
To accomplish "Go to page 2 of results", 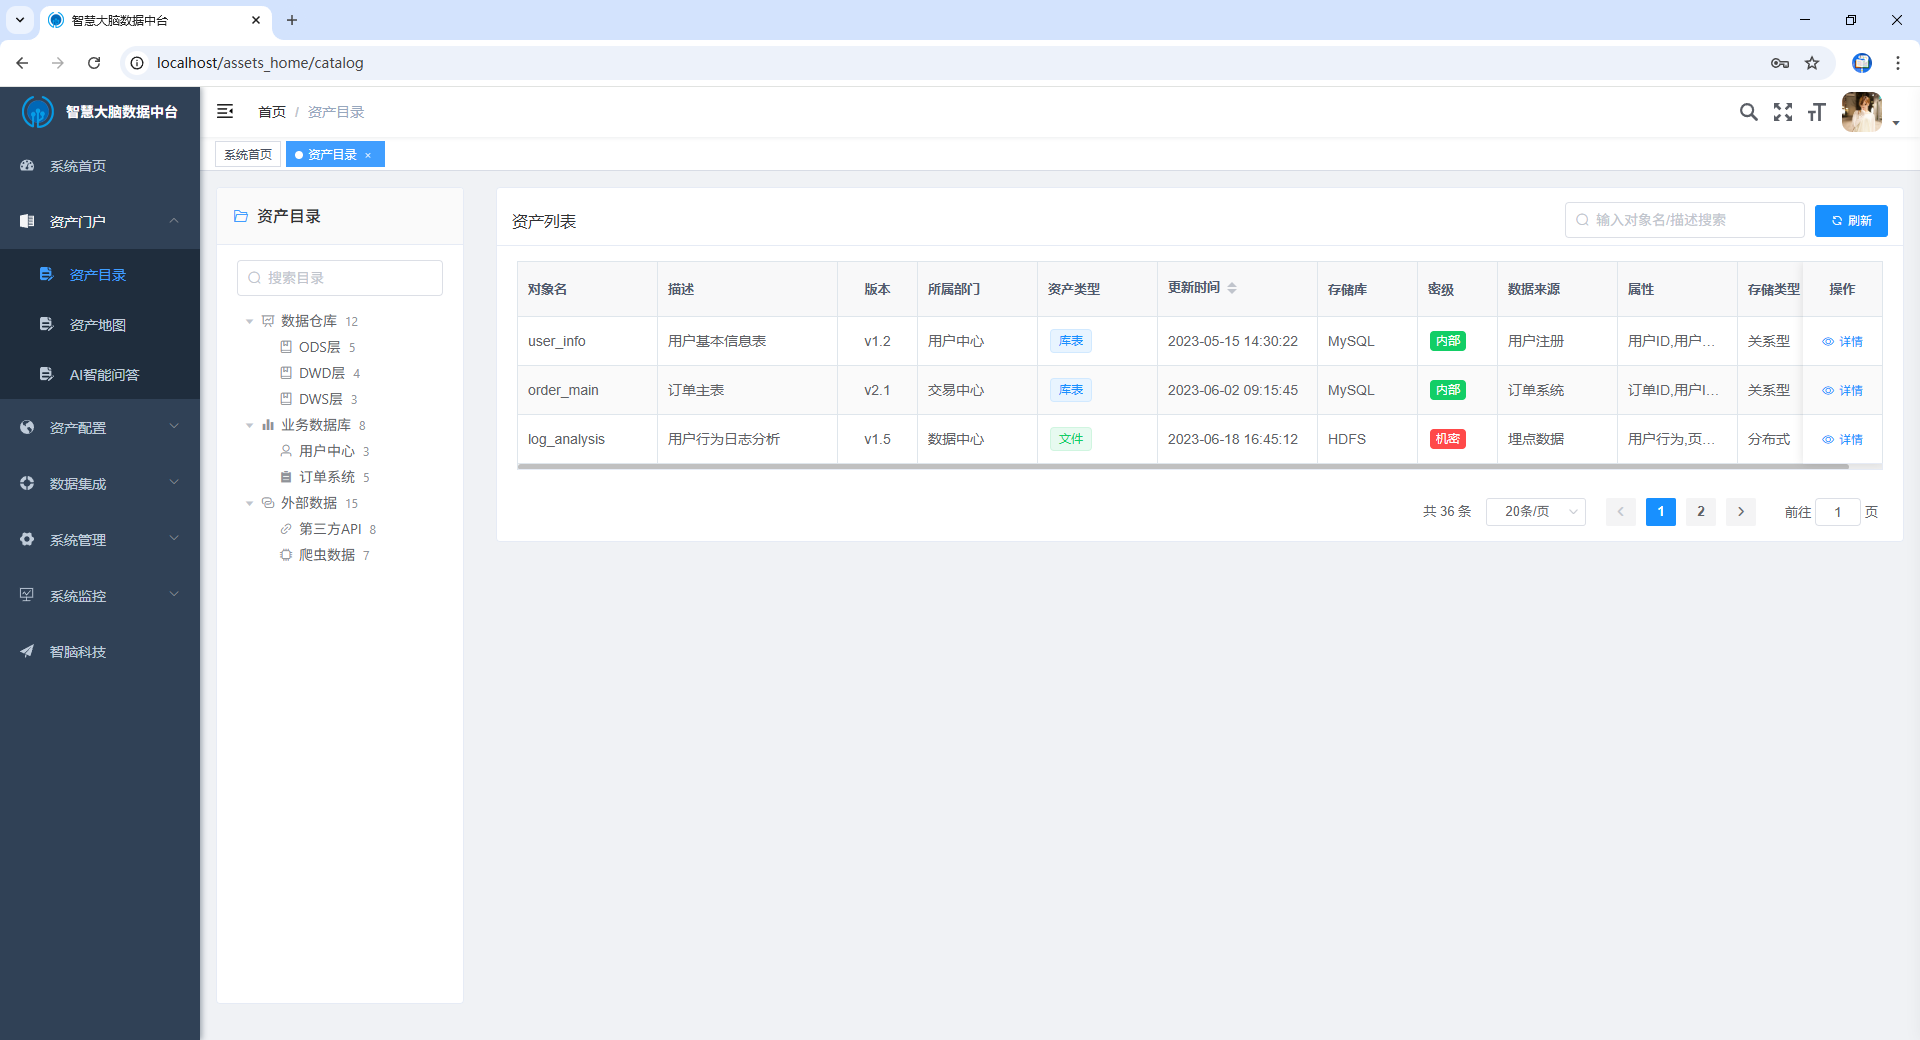I will (x=1700, y=512).
